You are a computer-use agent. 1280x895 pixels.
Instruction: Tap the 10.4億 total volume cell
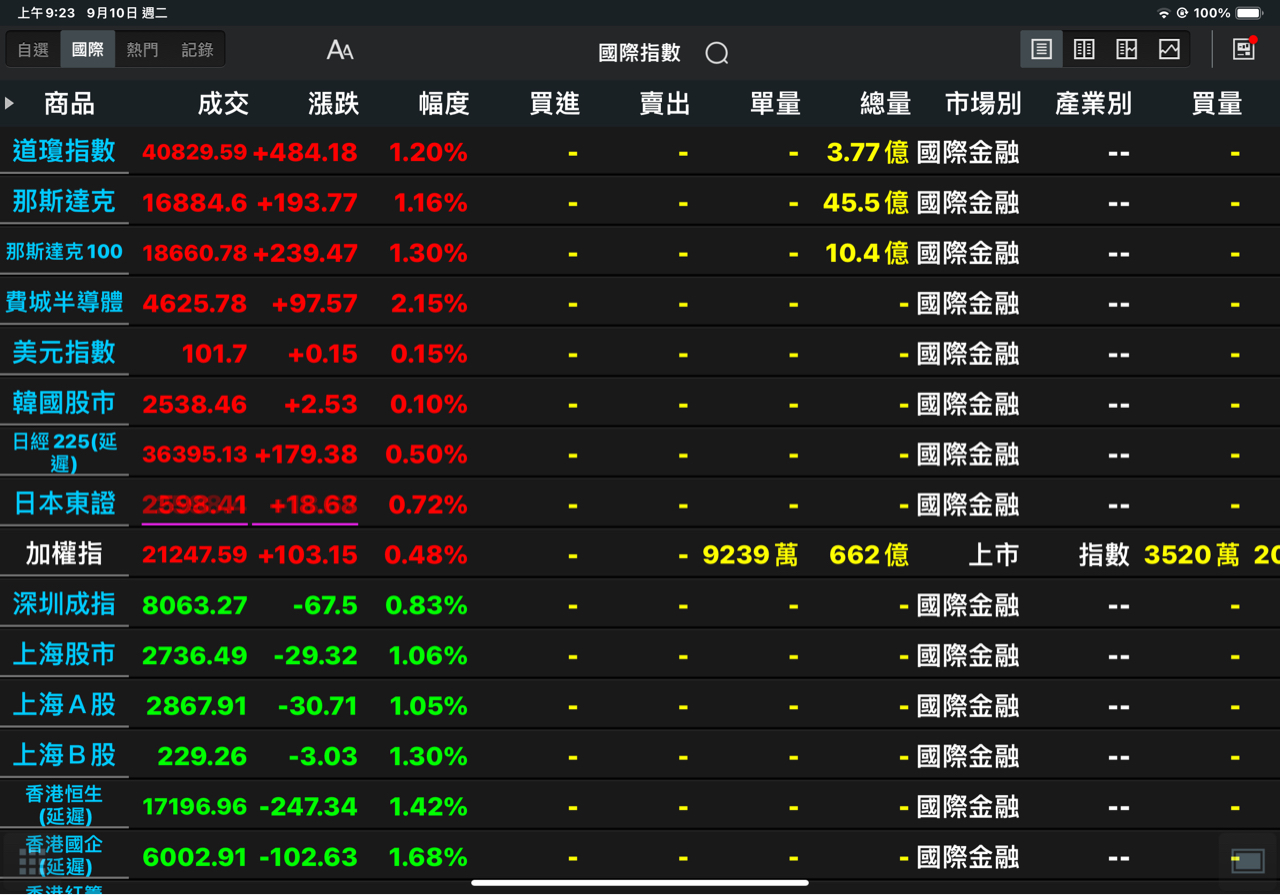click(x=867, y=253)
